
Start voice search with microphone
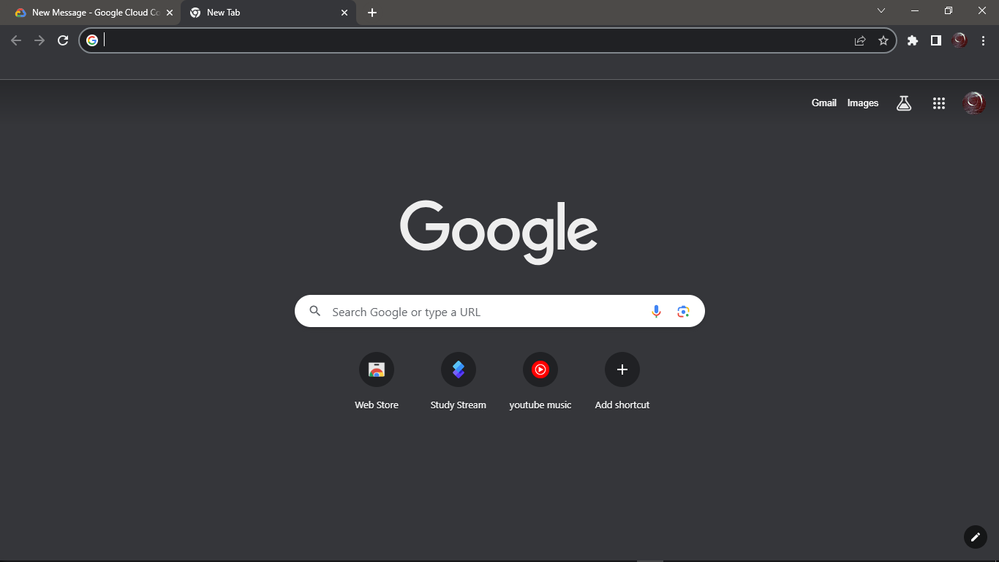(x=656, y=312)
